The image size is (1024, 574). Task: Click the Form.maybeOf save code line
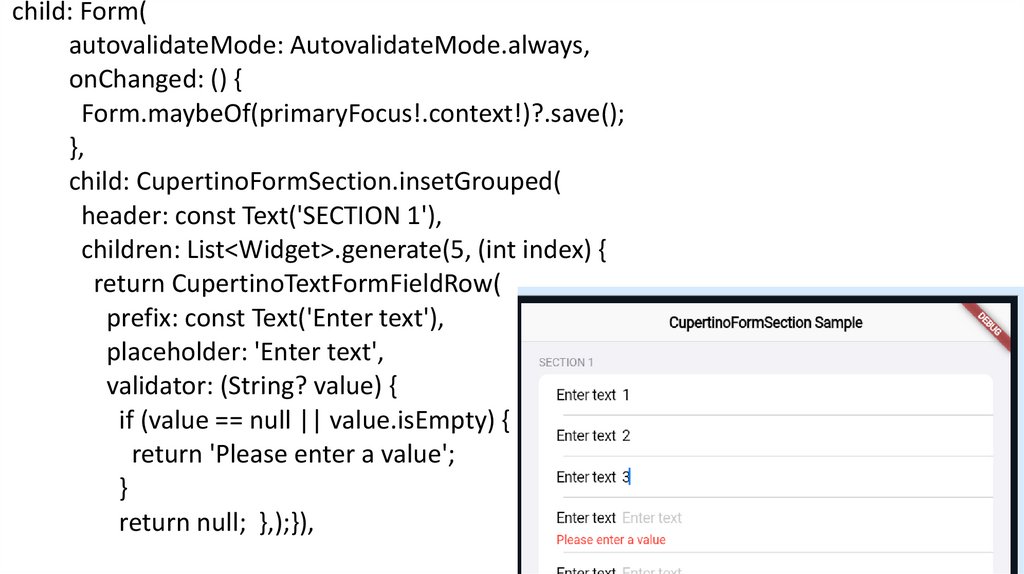click(353, 114)
